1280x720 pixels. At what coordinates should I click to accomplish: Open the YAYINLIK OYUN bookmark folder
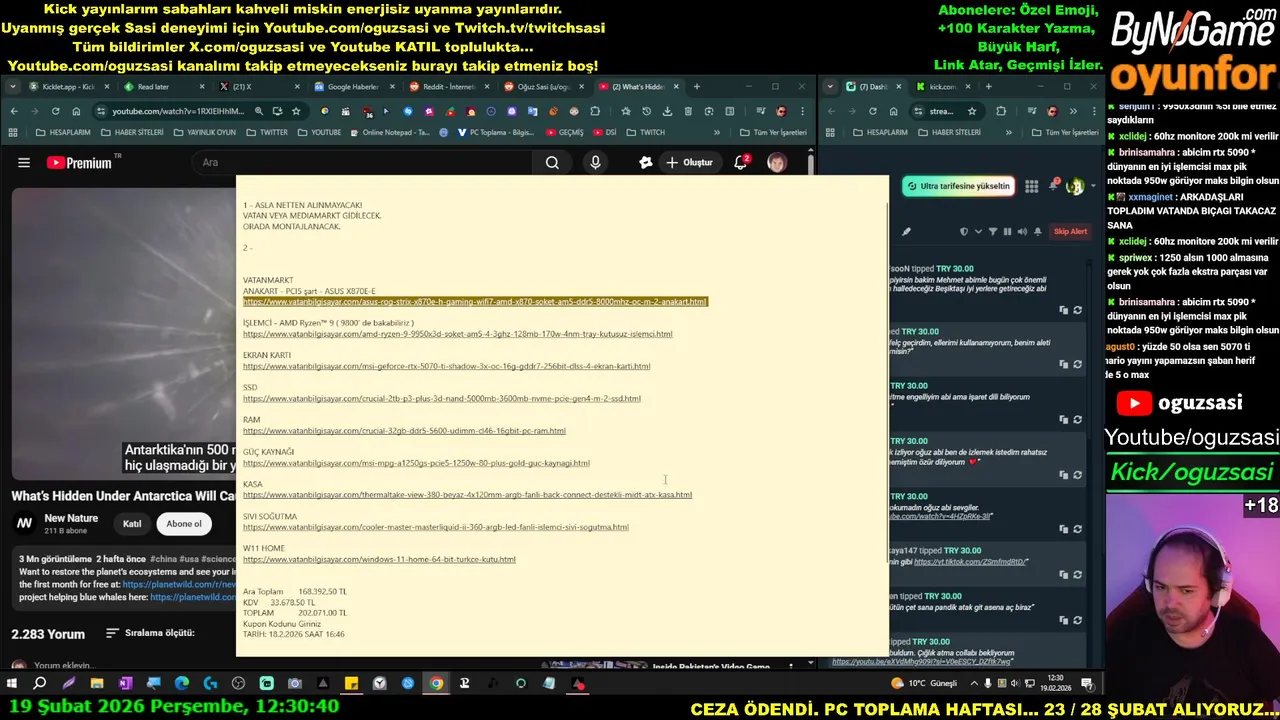205,132
